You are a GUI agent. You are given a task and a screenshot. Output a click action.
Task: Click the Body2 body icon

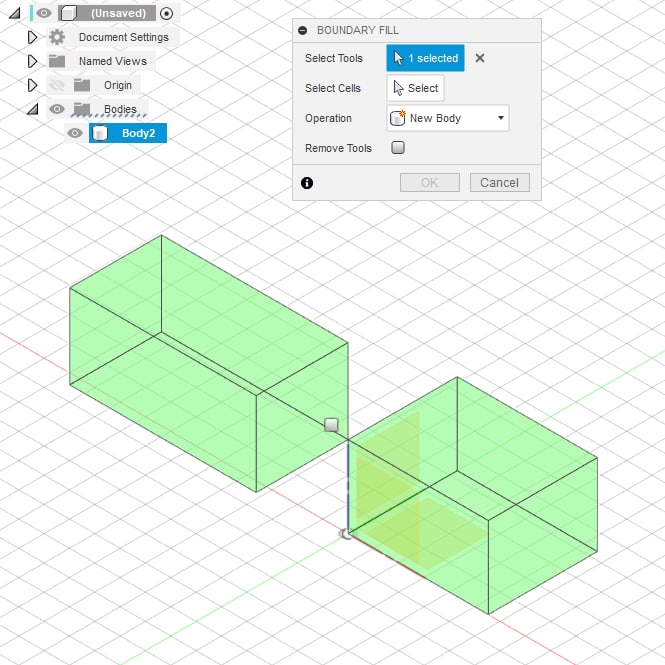[100, 133]
